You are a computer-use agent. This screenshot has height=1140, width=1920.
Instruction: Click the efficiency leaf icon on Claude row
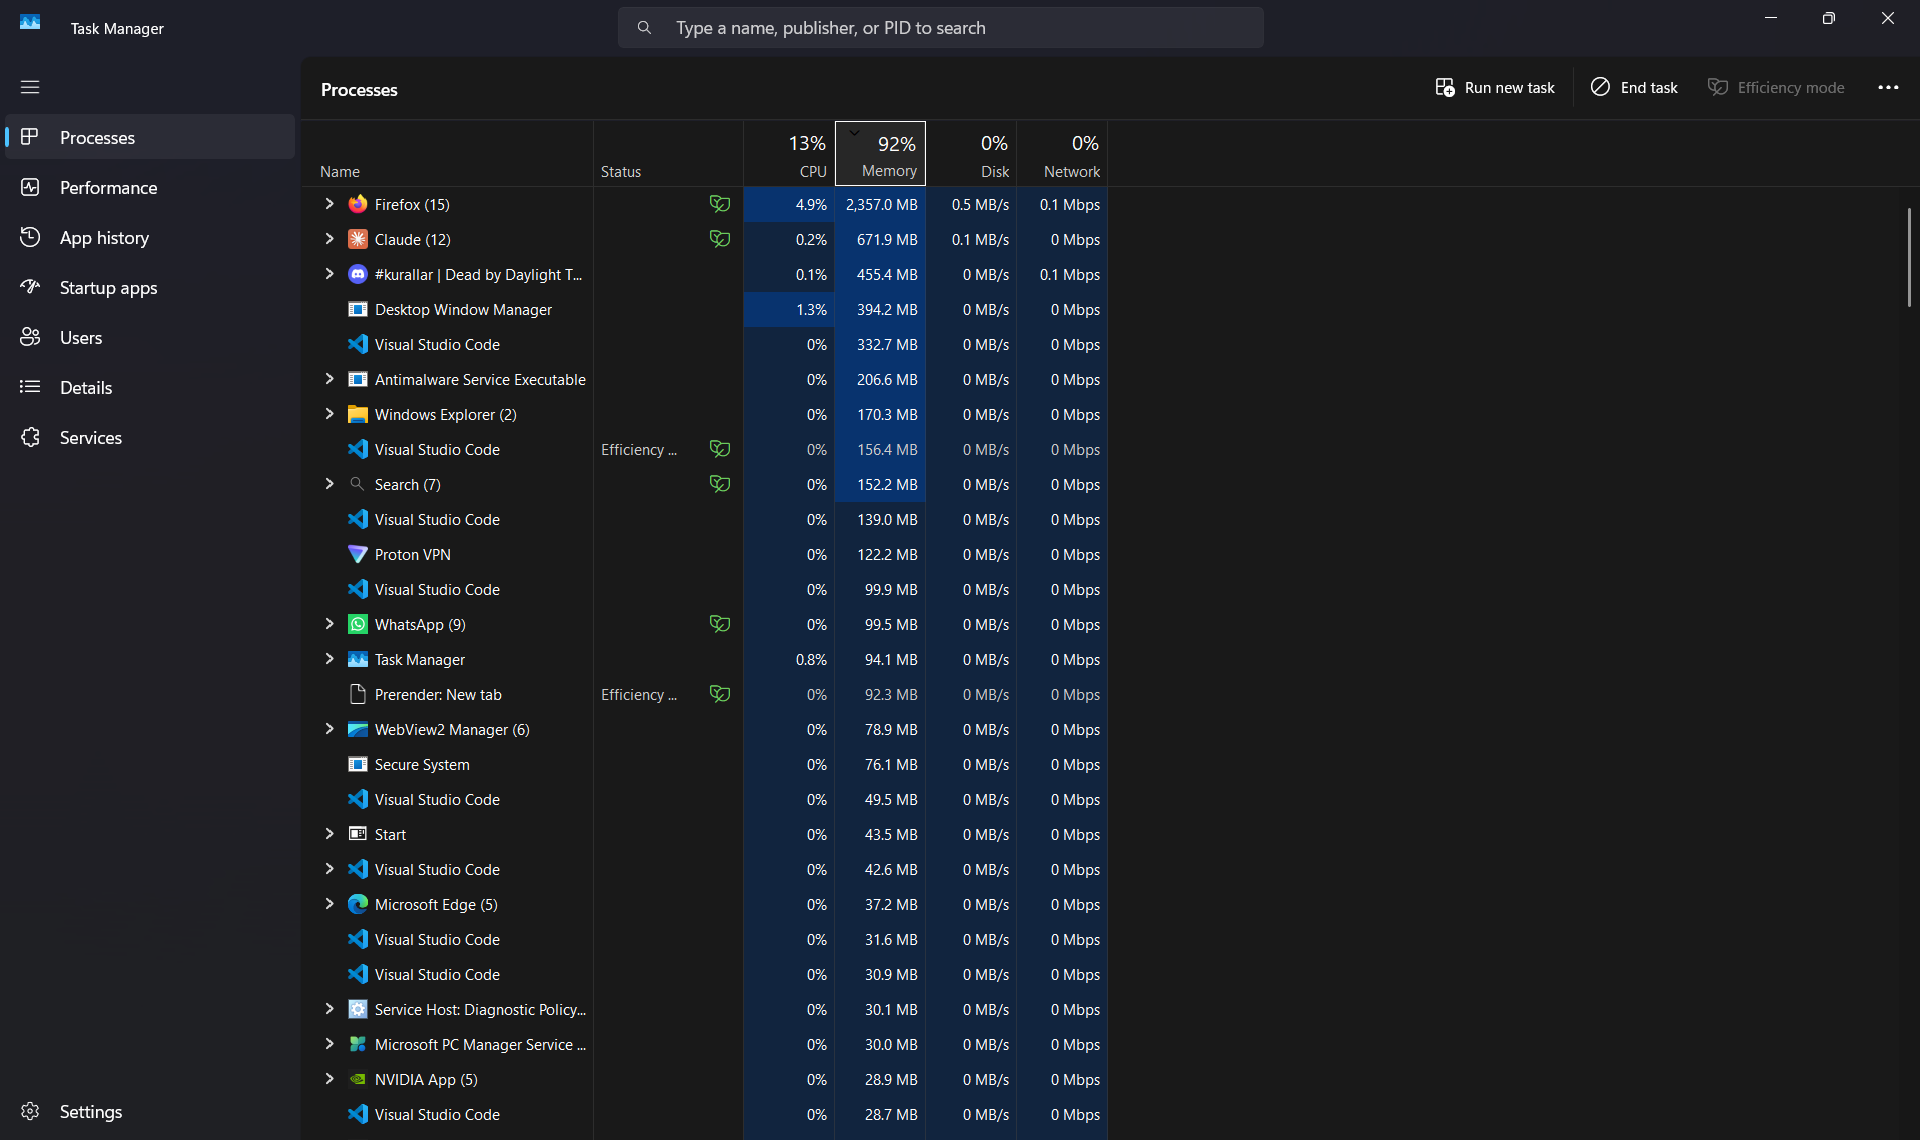pos(720,239)
